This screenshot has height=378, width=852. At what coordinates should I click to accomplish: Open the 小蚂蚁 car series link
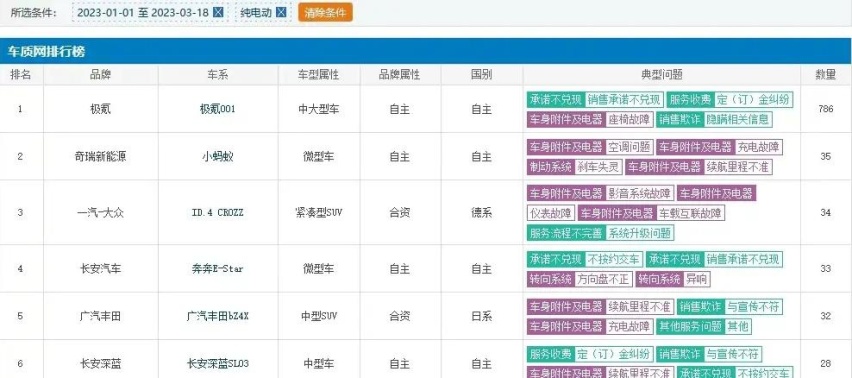218,157
